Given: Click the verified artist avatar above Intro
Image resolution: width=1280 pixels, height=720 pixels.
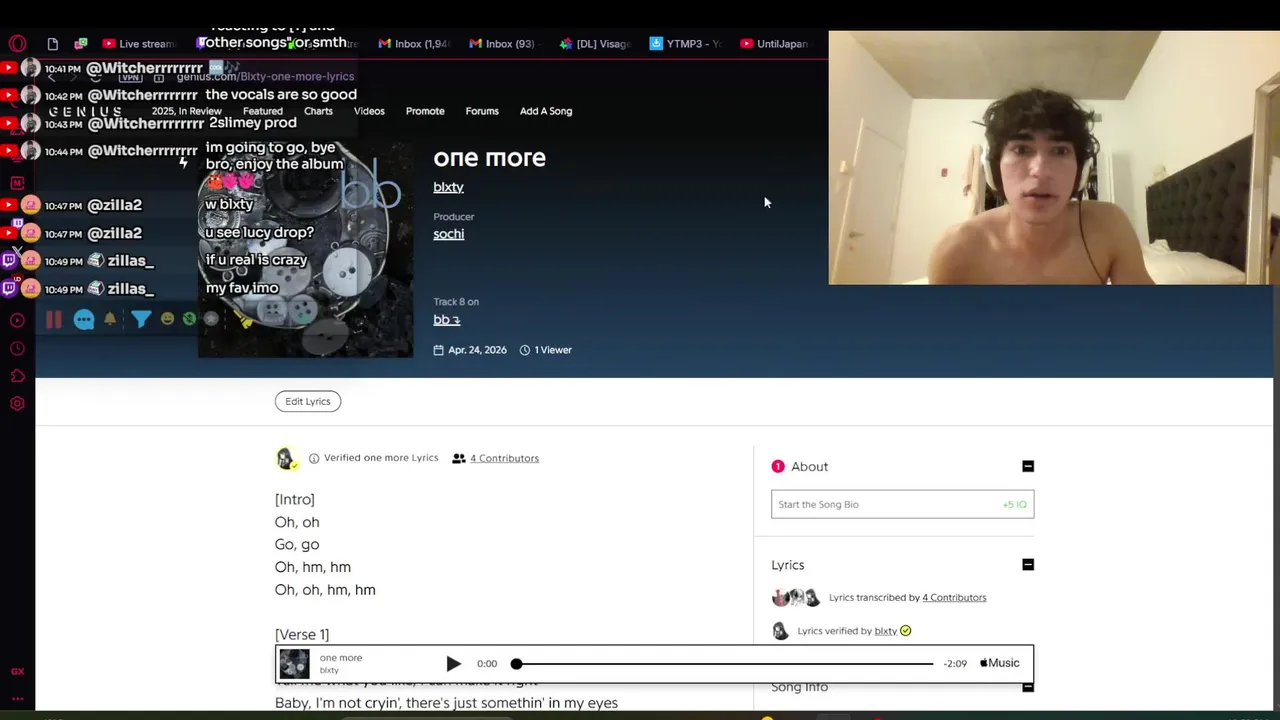Looking at the screenshot, I should click(286, 458).
